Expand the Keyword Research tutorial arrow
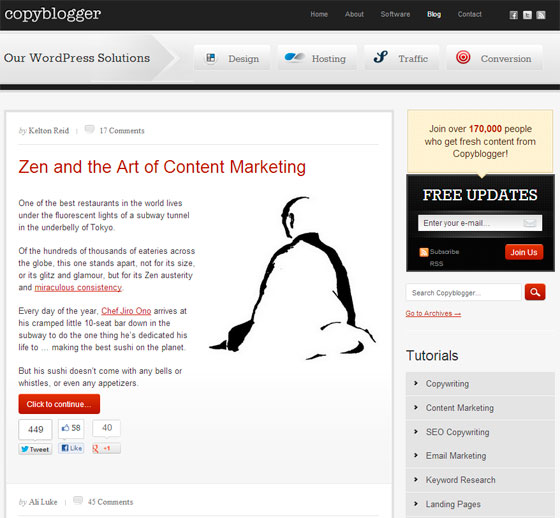This screenshot has height=518, width=560. click(x=416, y=479)
